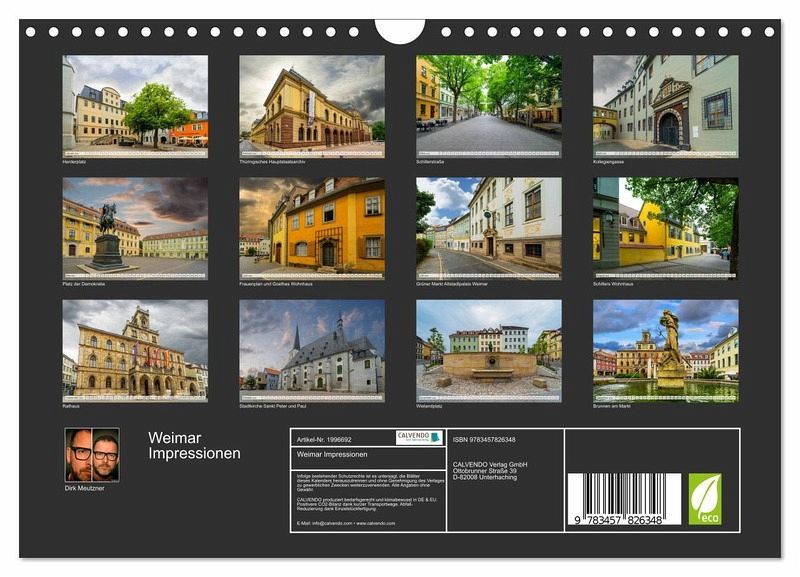
Task: Click the large title "Weimar Impressionen"
Action: (194, 445)
